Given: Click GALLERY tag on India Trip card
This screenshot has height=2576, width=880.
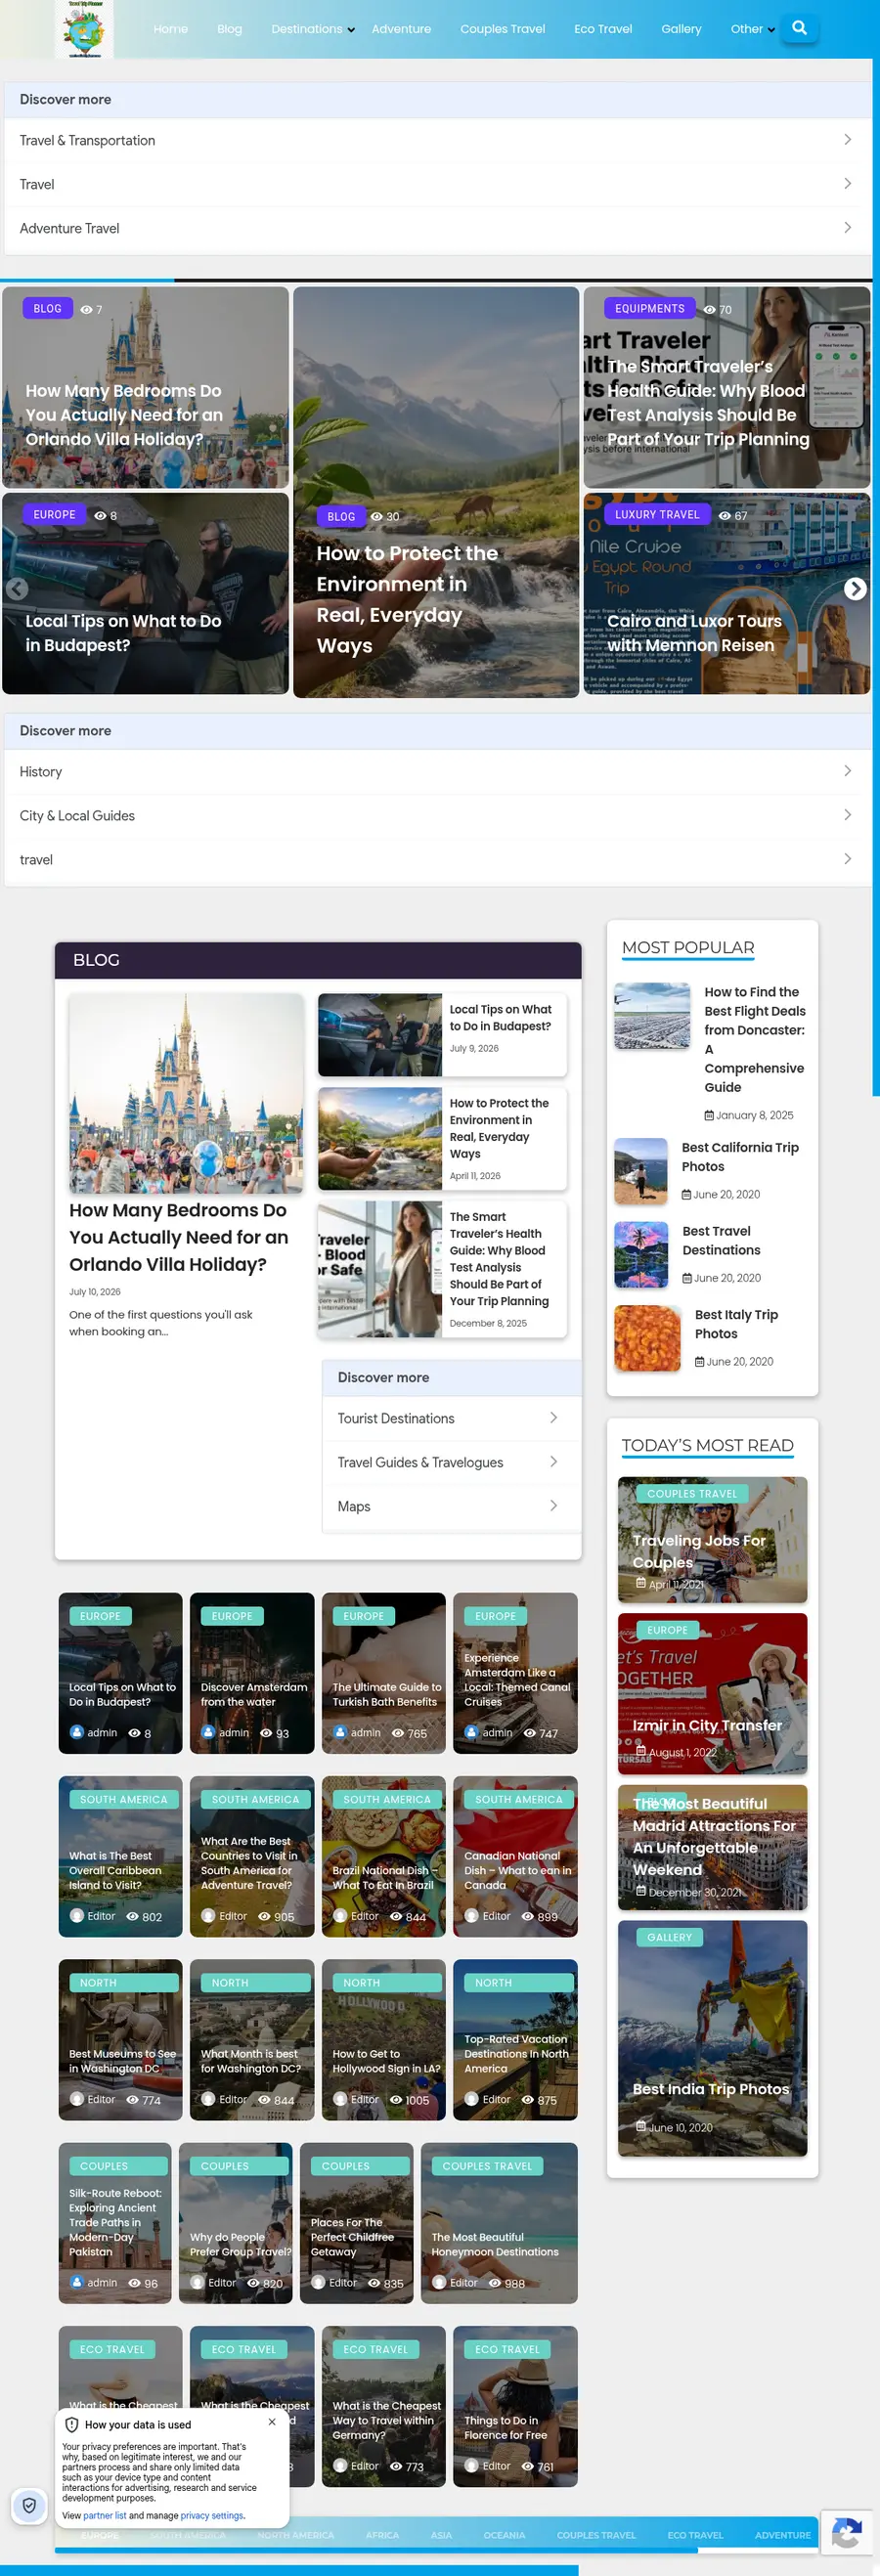Looking at the screenshot, I should pos(669,1937).
